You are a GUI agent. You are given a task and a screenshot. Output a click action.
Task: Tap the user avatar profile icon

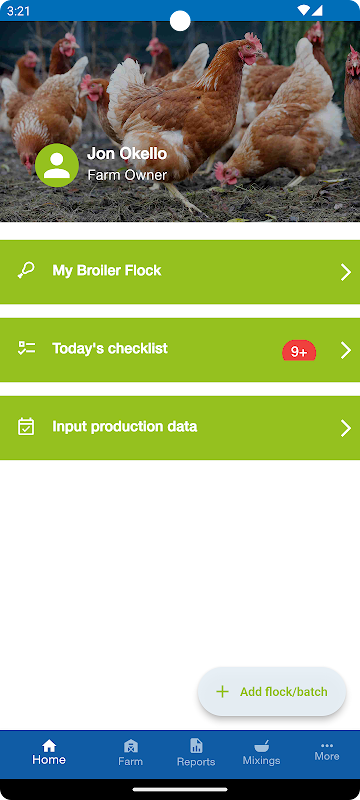[x=57, y=165]
